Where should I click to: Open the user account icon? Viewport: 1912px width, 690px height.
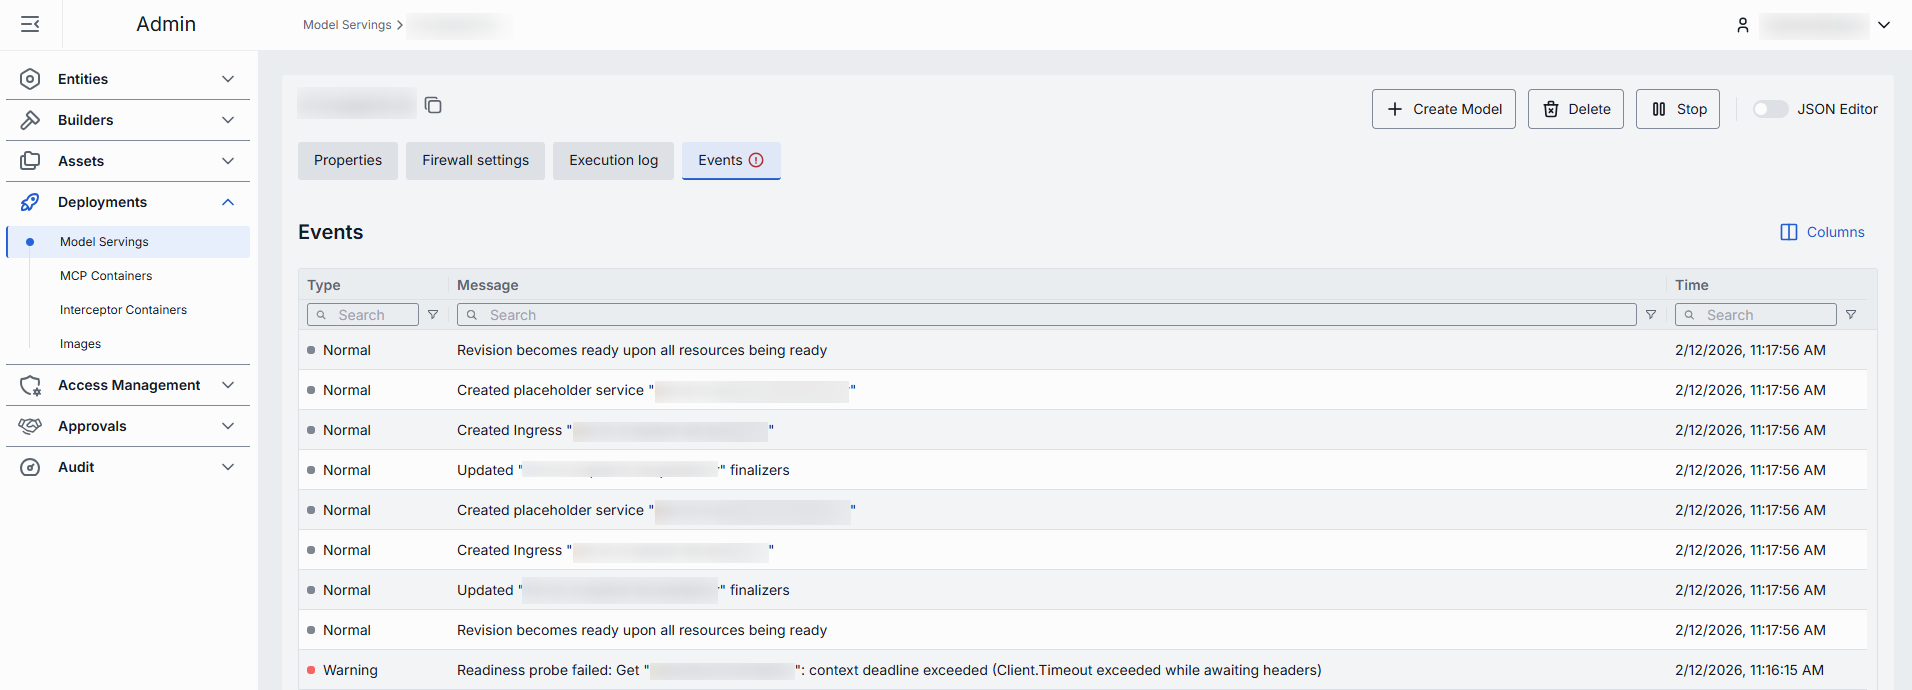1742,25
